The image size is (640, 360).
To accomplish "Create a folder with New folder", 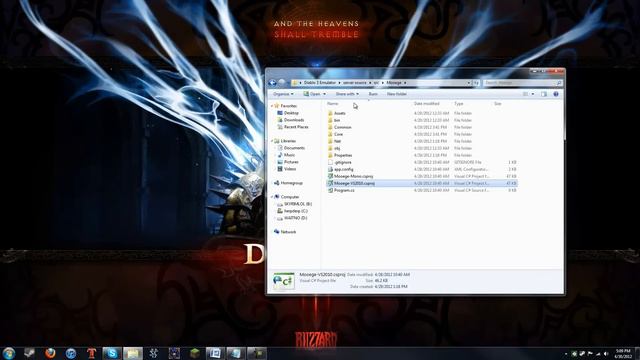I will (x=397, y=94).
